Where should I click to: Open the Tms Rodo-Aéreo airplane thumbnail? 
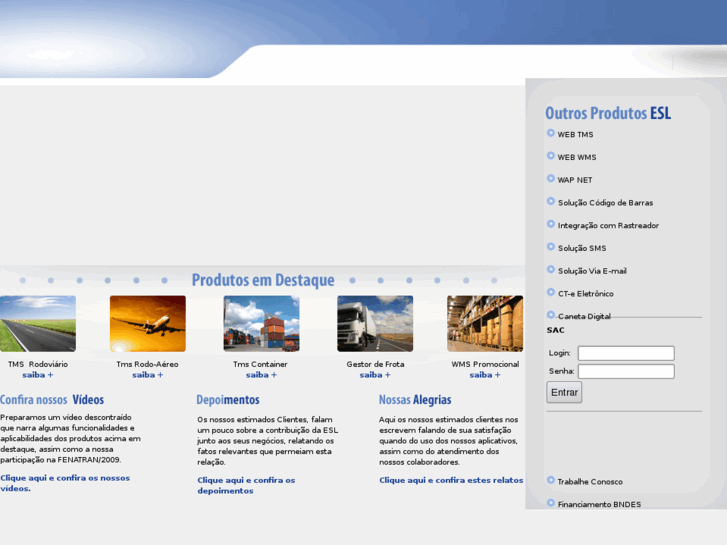[148, 323]
